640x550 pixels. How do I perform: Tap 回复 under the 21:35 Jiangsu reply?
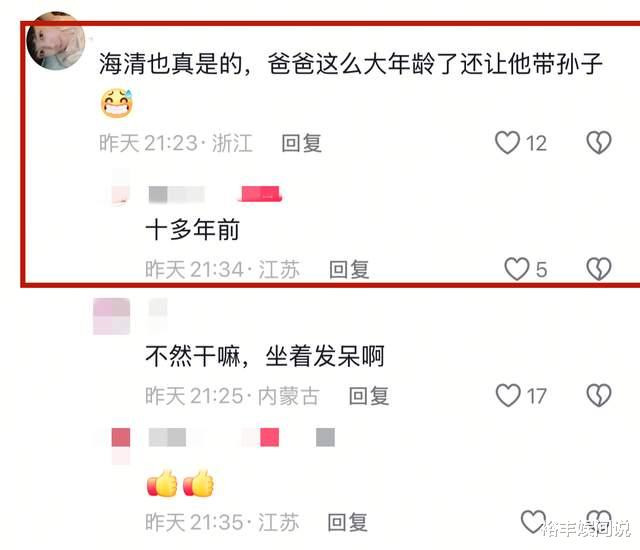(x=348, y=523)
